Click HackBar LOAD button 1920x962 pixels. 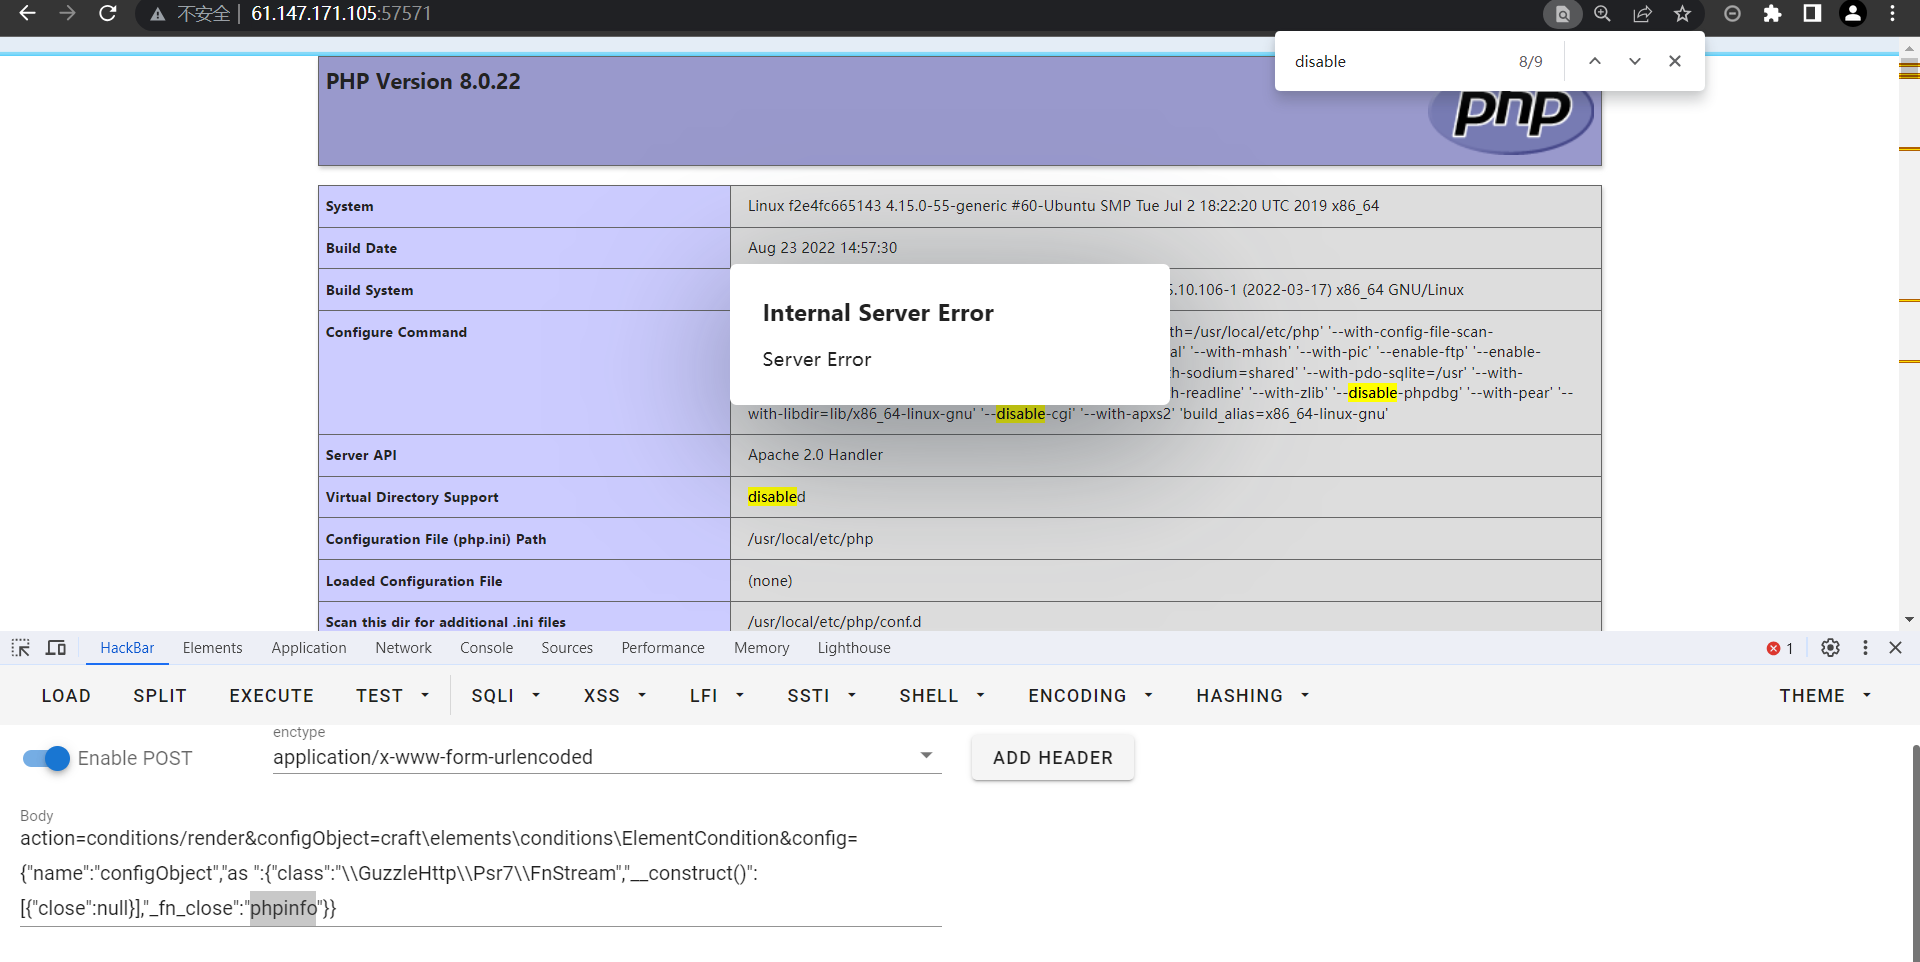pos(66,696)
